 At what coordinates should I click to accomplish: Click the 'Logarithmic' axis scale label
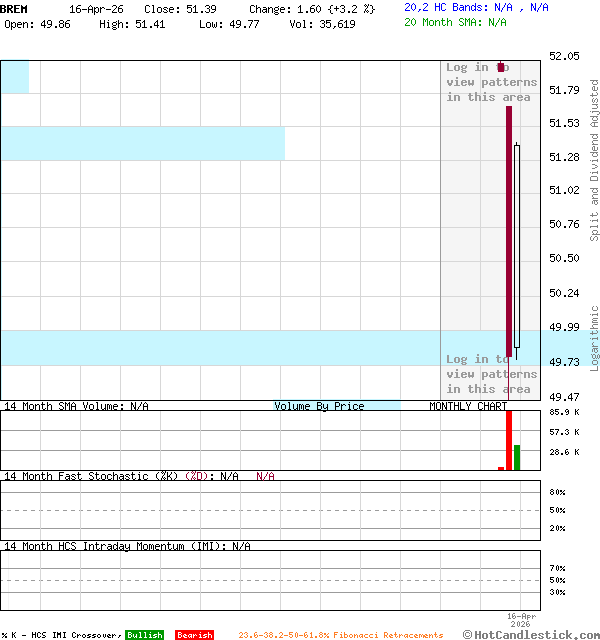pos(594,338)
